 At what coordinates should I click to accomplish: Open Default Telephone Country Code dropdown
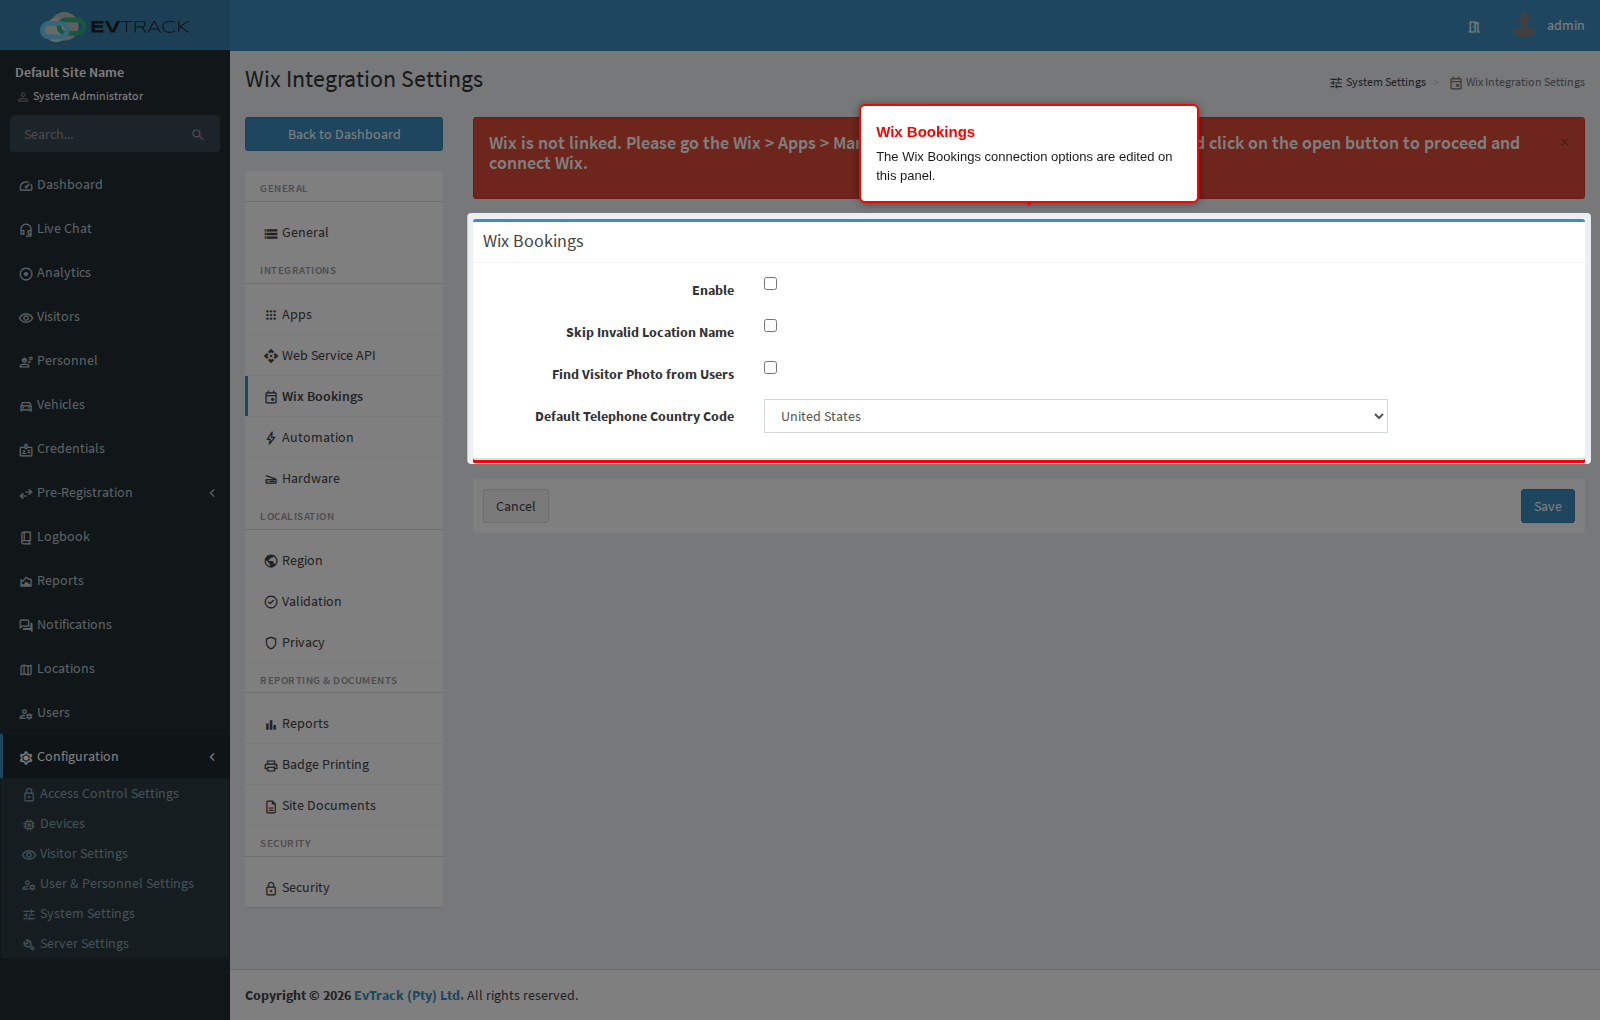(1076, 416)
